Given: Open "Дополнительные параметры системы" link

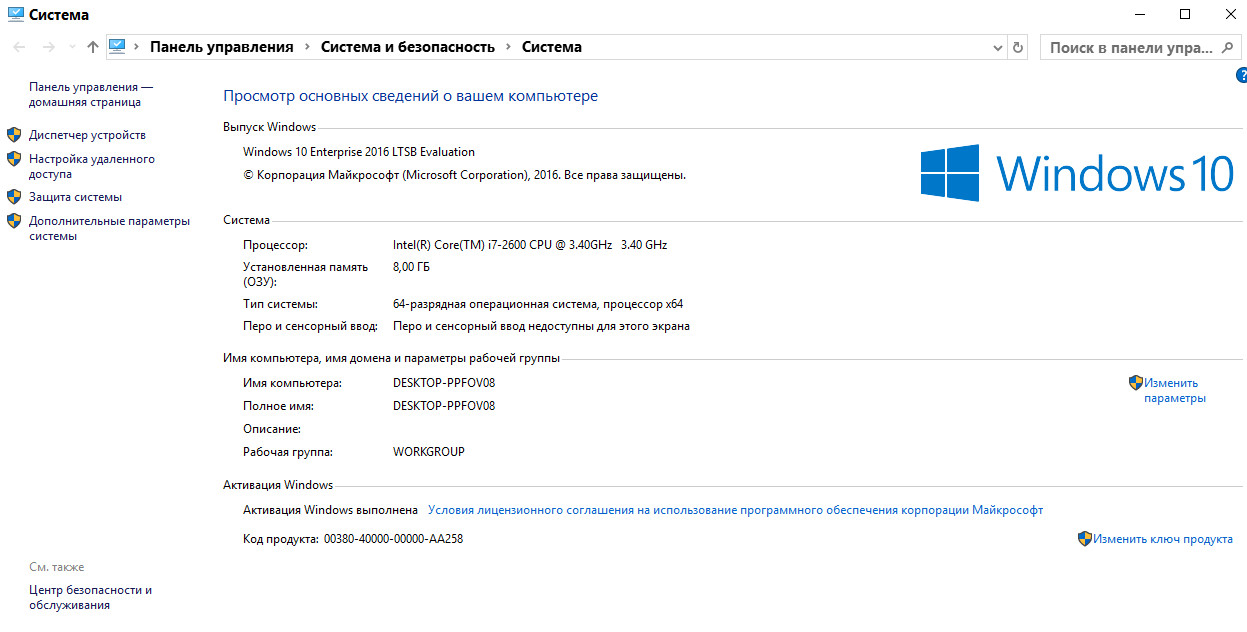Looking at the screenshot, I should 109,229.
